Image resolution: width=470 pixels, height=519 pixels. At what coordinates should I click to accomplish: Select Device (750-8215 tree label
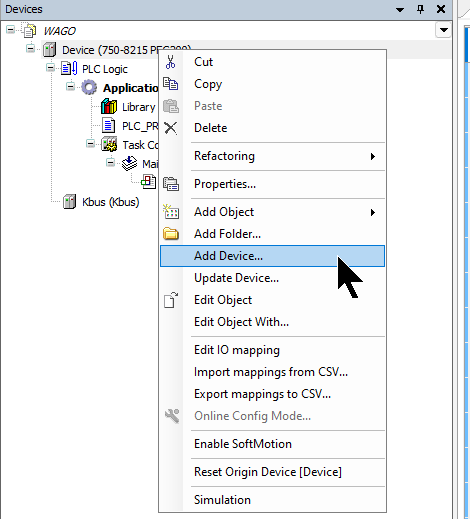[110, 50]
